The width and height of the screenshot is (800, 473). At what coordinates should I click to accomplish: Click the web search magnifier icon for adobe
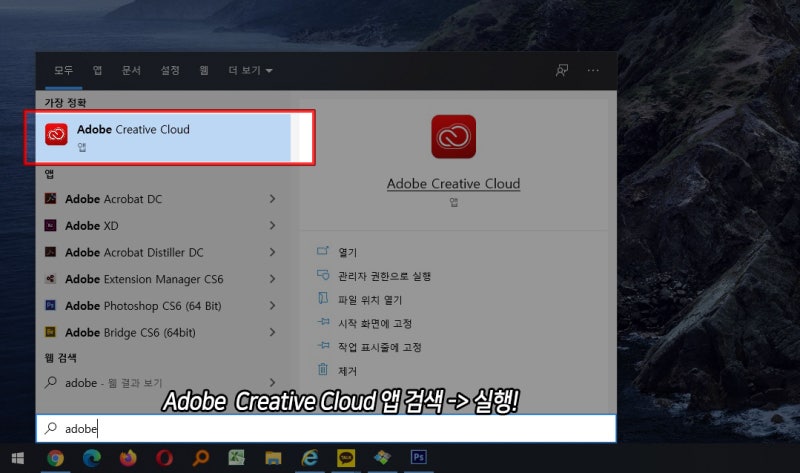pyautogui.click(x=51, y=382)
